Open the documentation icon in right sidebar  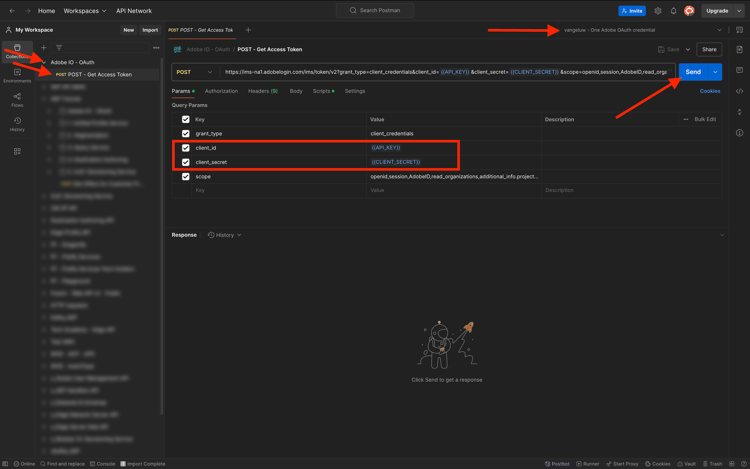[739, 49]
